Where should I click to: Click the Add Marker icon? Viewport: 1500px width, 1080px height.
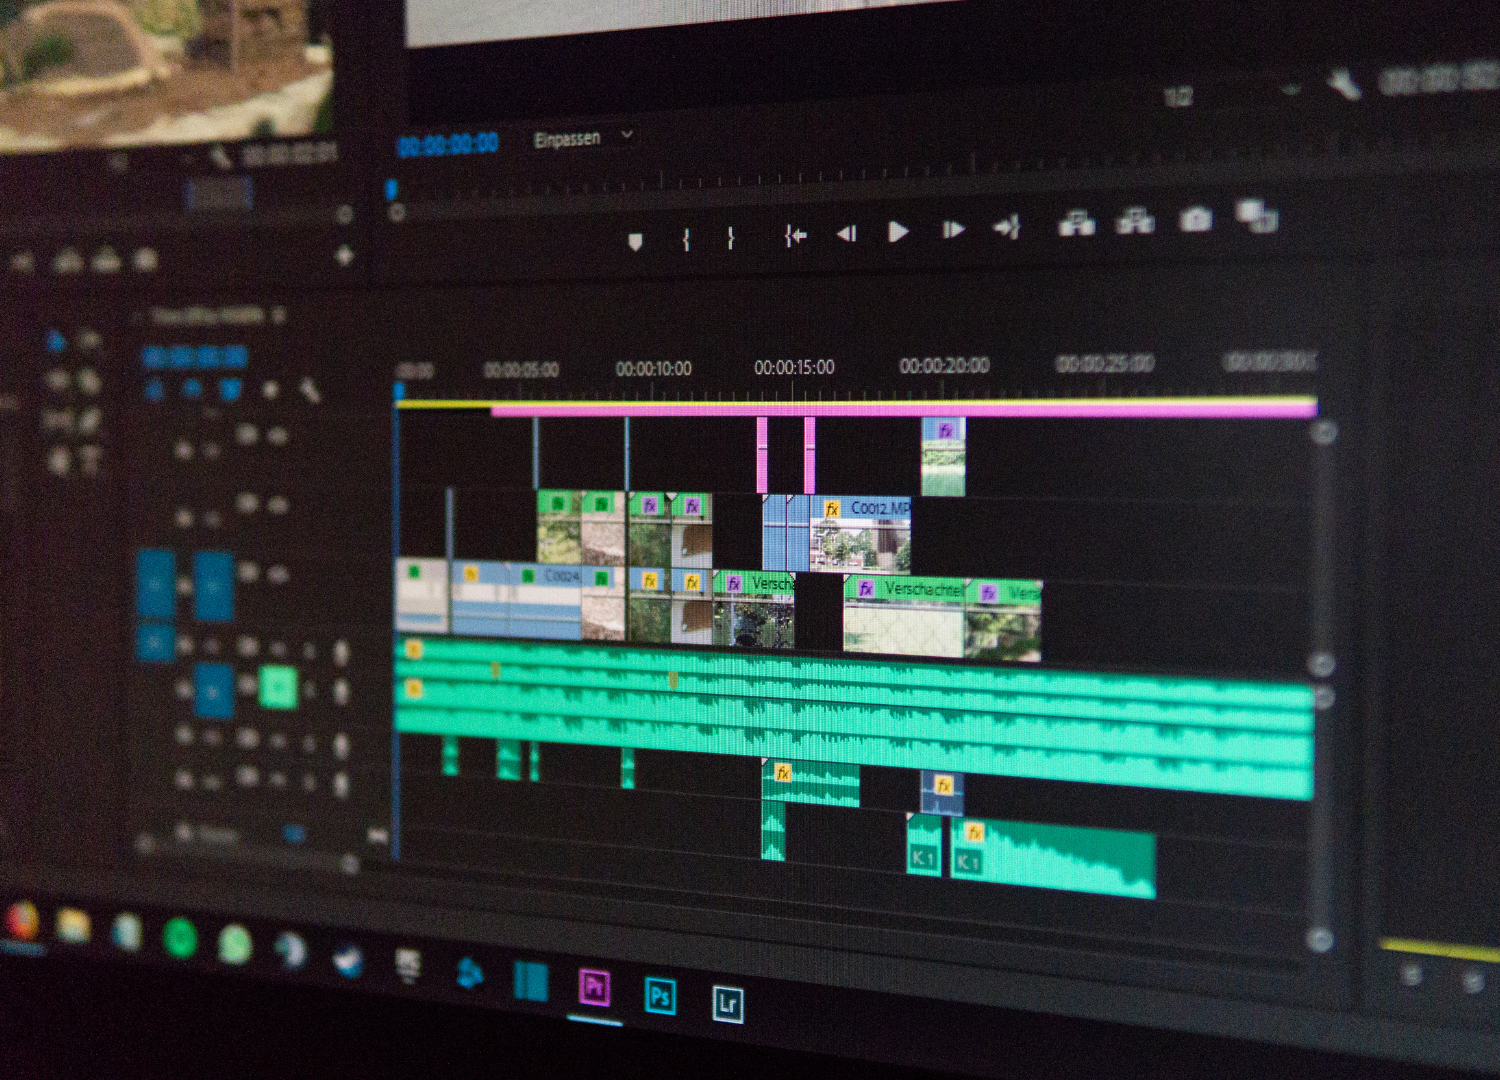point(635,241)
